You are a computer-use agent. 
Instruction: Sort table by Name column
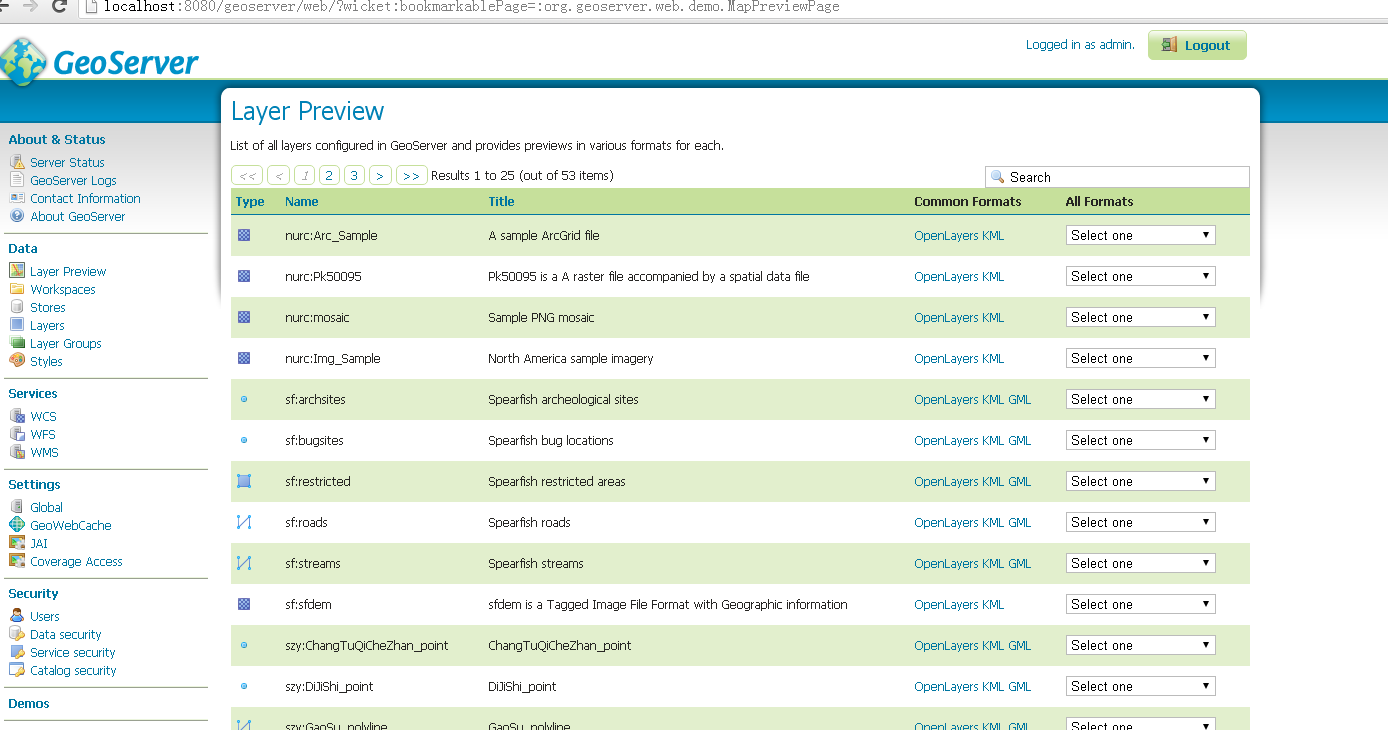tap(301, 201)
